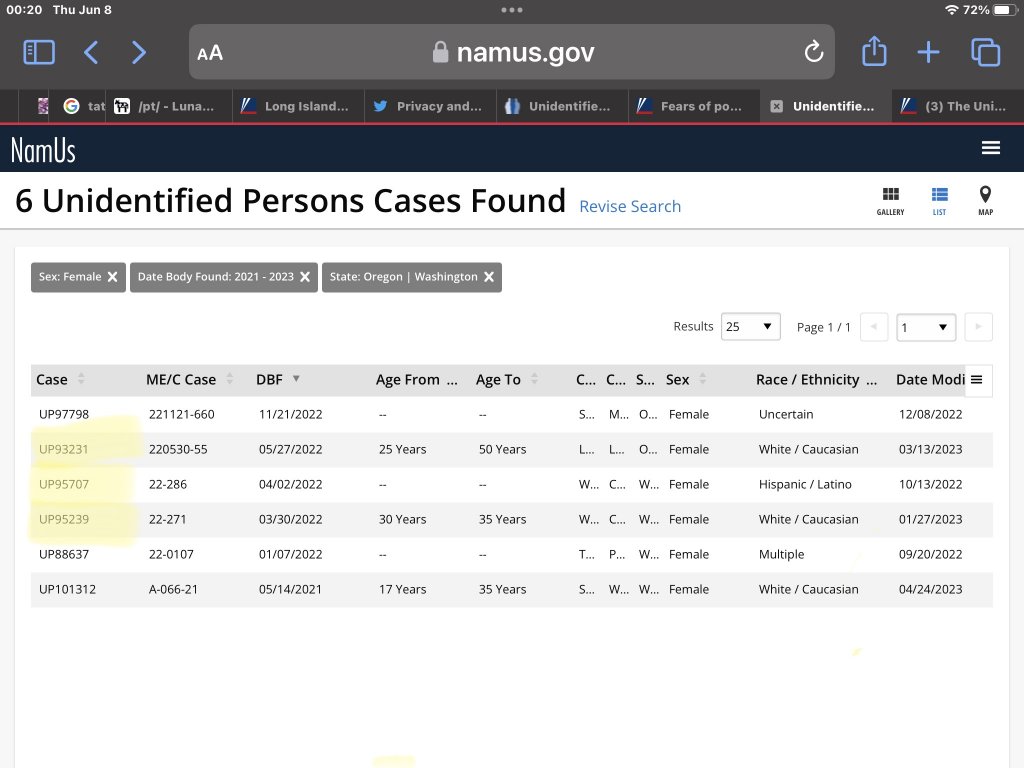Screen dimensions: 1024x768
Task: Remove the Date Body Found filter
Action: (x=307, y=277)
